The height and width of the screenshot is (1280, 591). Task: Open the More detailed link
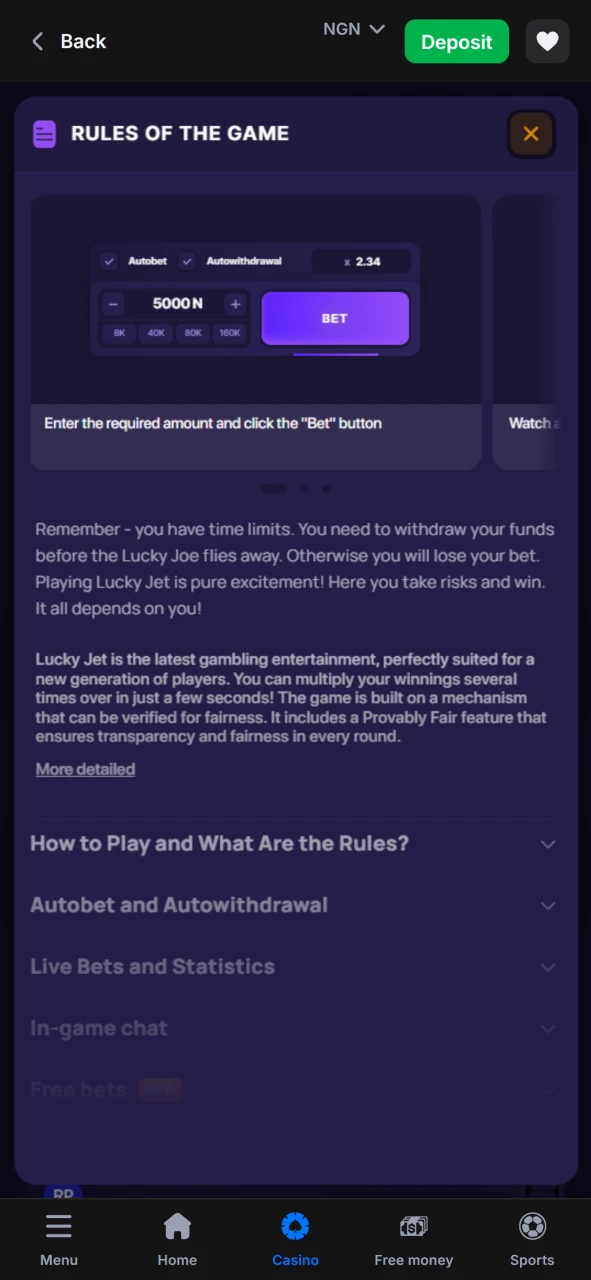pos(85,769)
